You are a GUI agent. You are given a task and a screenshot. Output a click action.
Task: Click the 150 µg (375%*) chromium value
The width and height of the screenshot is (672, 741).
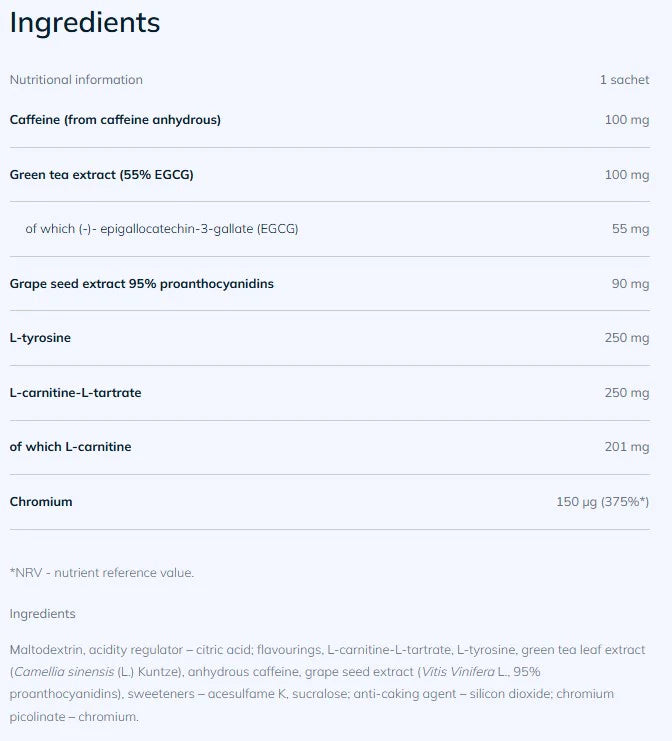[602, 502]
